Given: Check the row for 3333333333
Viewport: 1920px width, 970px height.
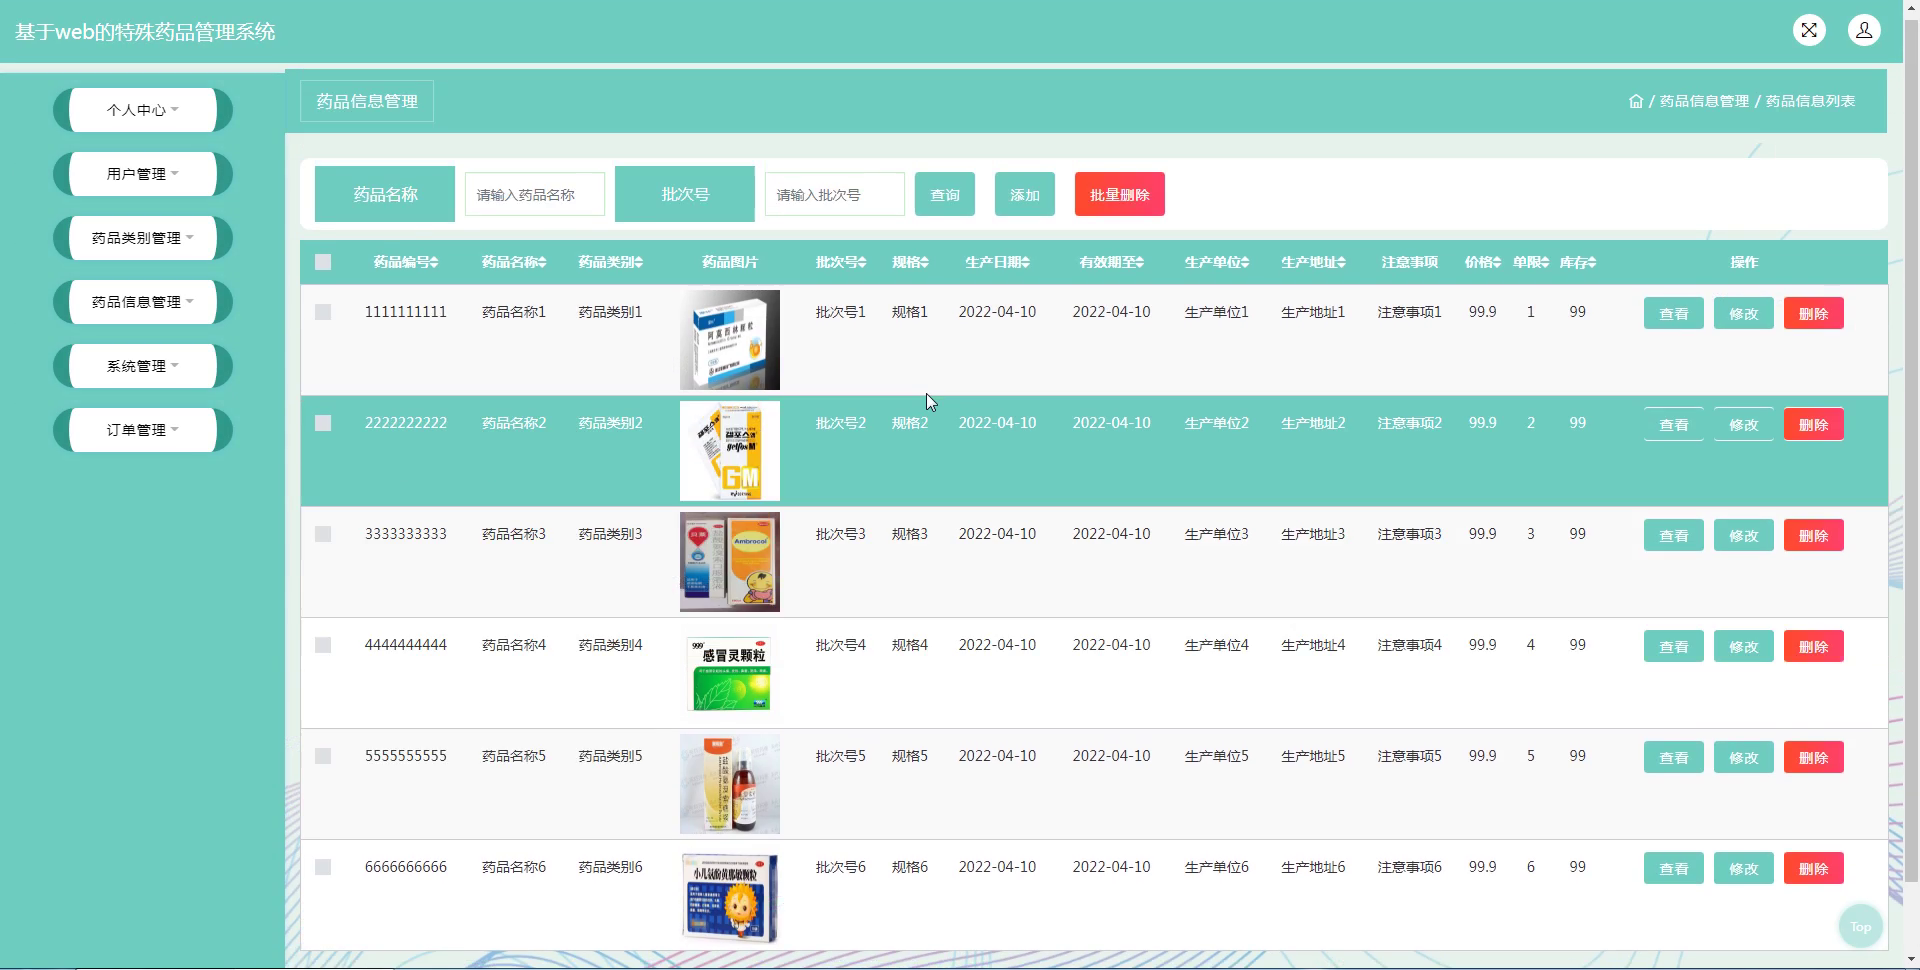Looking at the screenshot, I should pyautogui.click(x=323, y=534).
